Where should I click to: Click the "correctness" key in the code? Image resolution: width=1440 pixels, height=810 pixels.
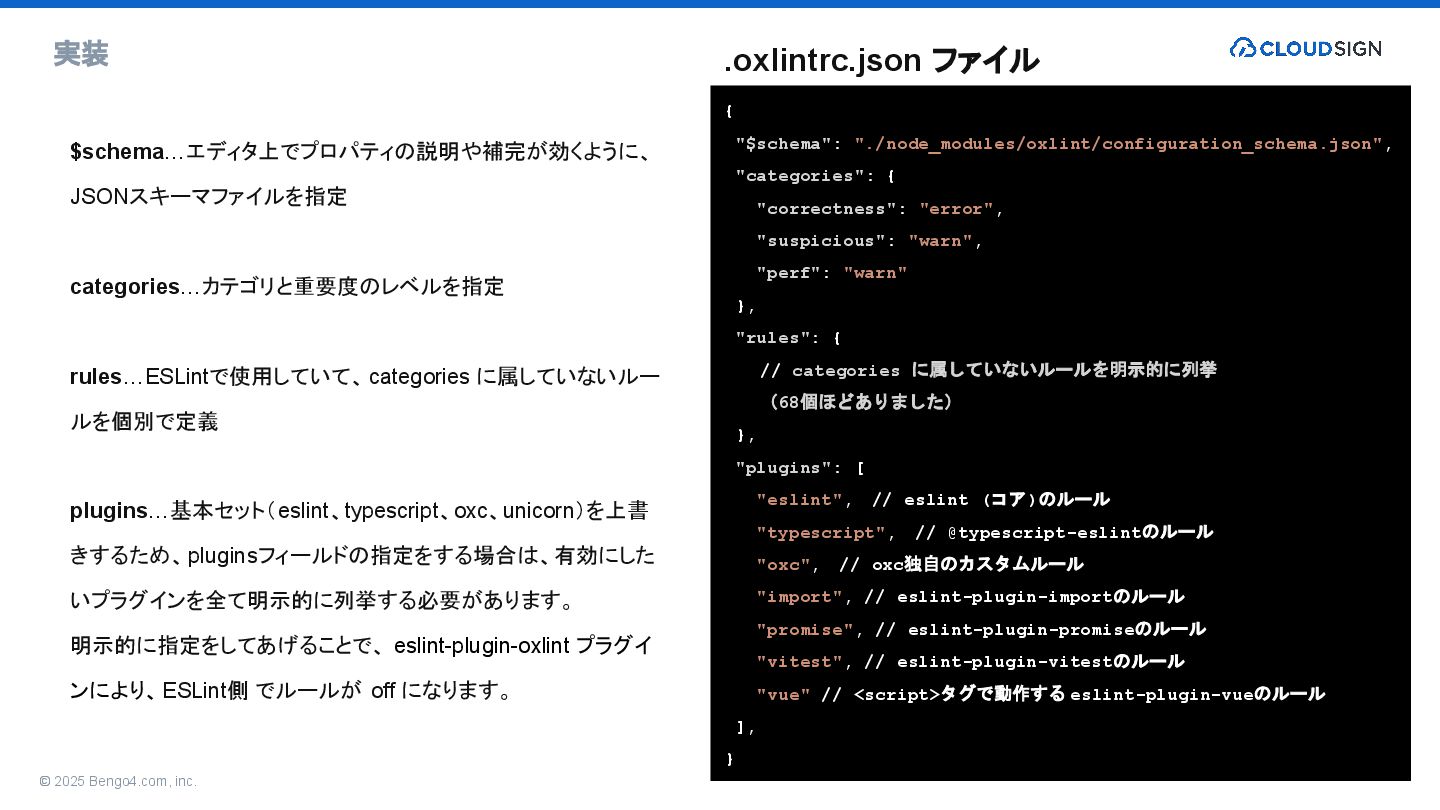point(827,209)
